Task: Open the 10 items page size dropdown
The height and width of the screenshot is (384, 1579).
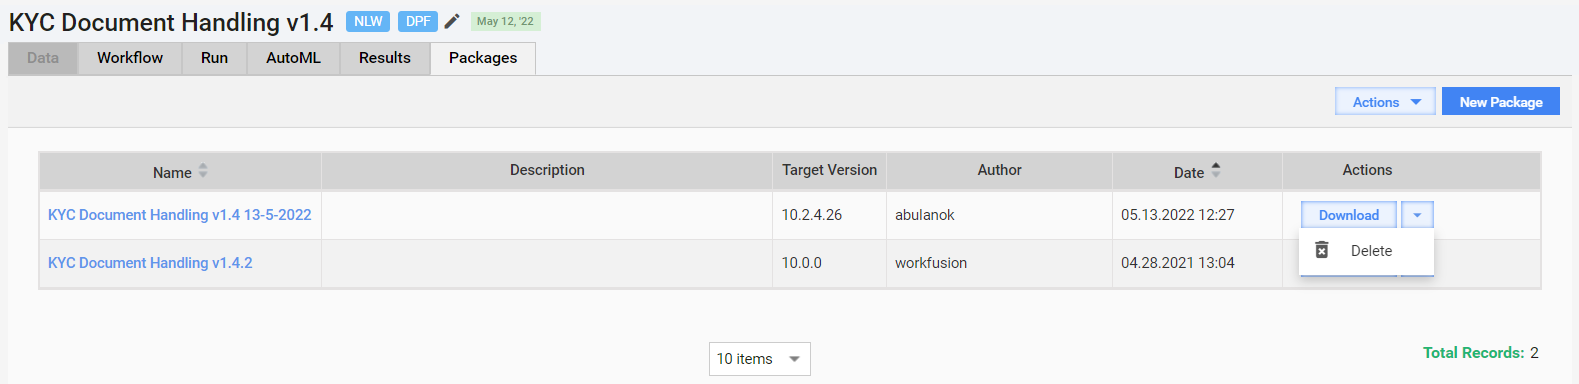Action: pyautogui.click(x=760, y=359)
